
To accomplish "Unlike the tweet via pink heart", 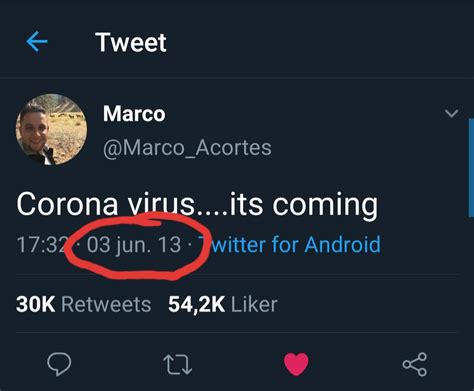I will point(296,364).
